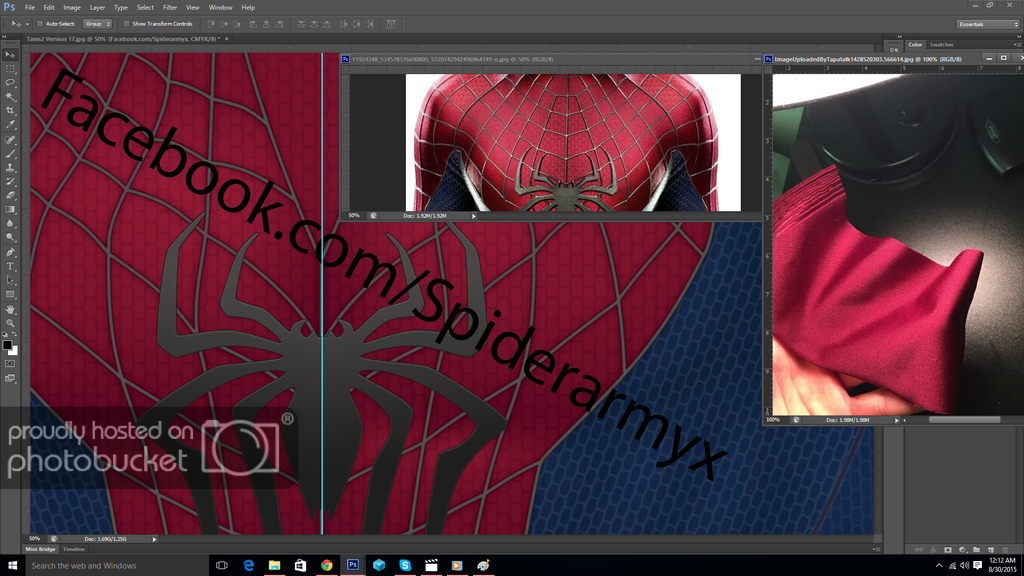
Task: Reset to default foreground and background colors
Action: (5, 334)
